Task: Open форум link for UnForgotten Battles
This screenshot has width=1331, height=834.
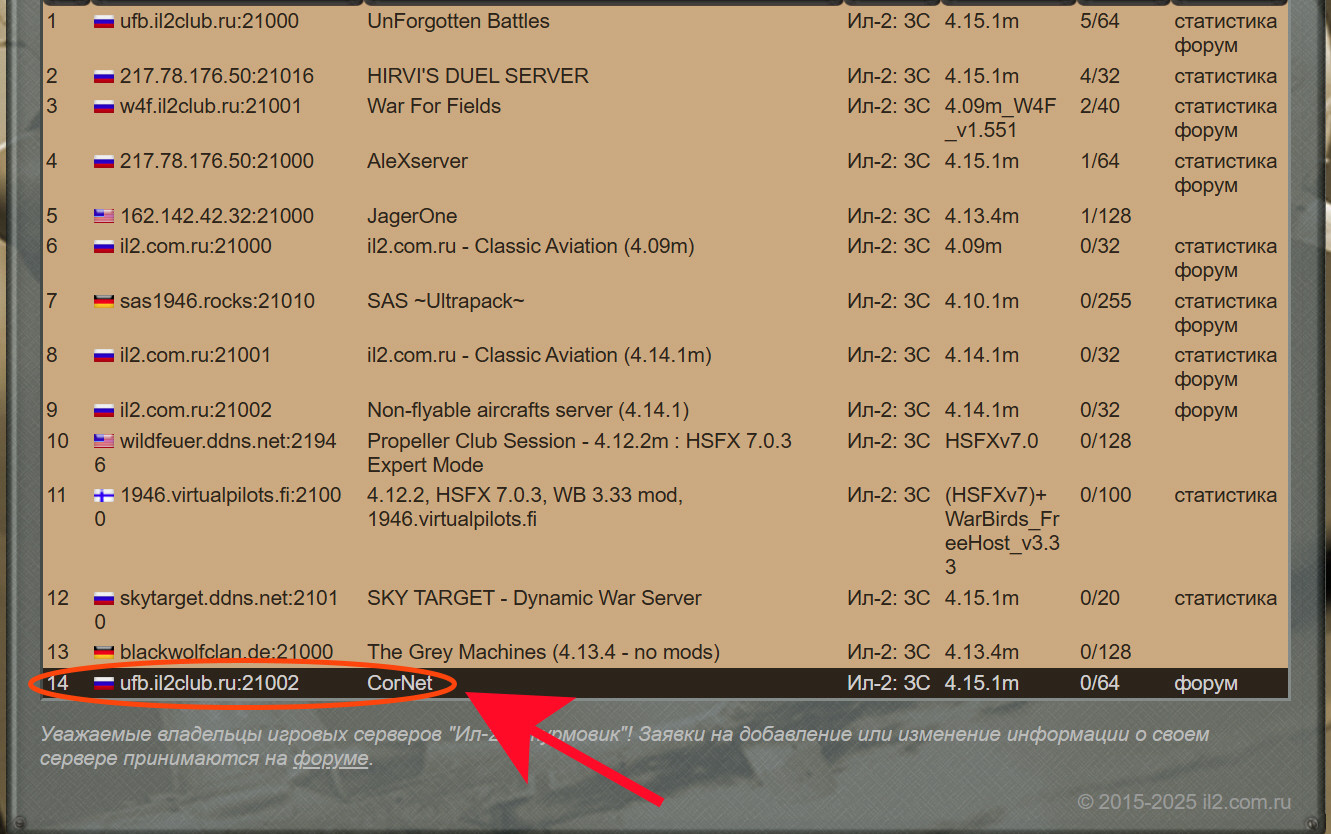Action: pyautogui.click(x=1206, y=45)
